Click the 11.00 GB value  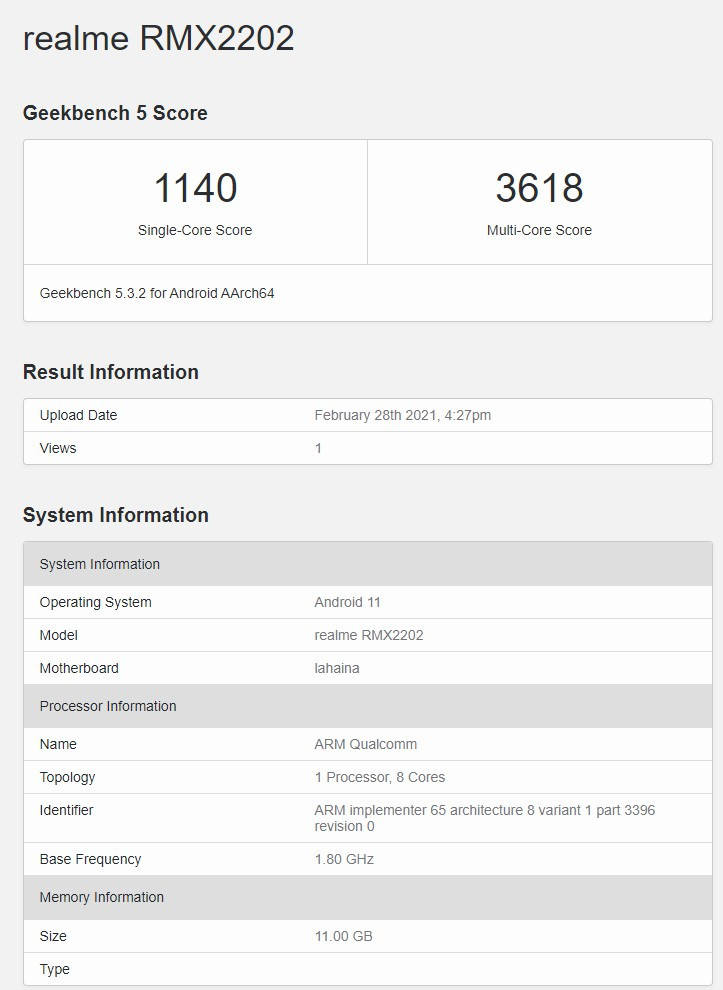pos(344,936)
